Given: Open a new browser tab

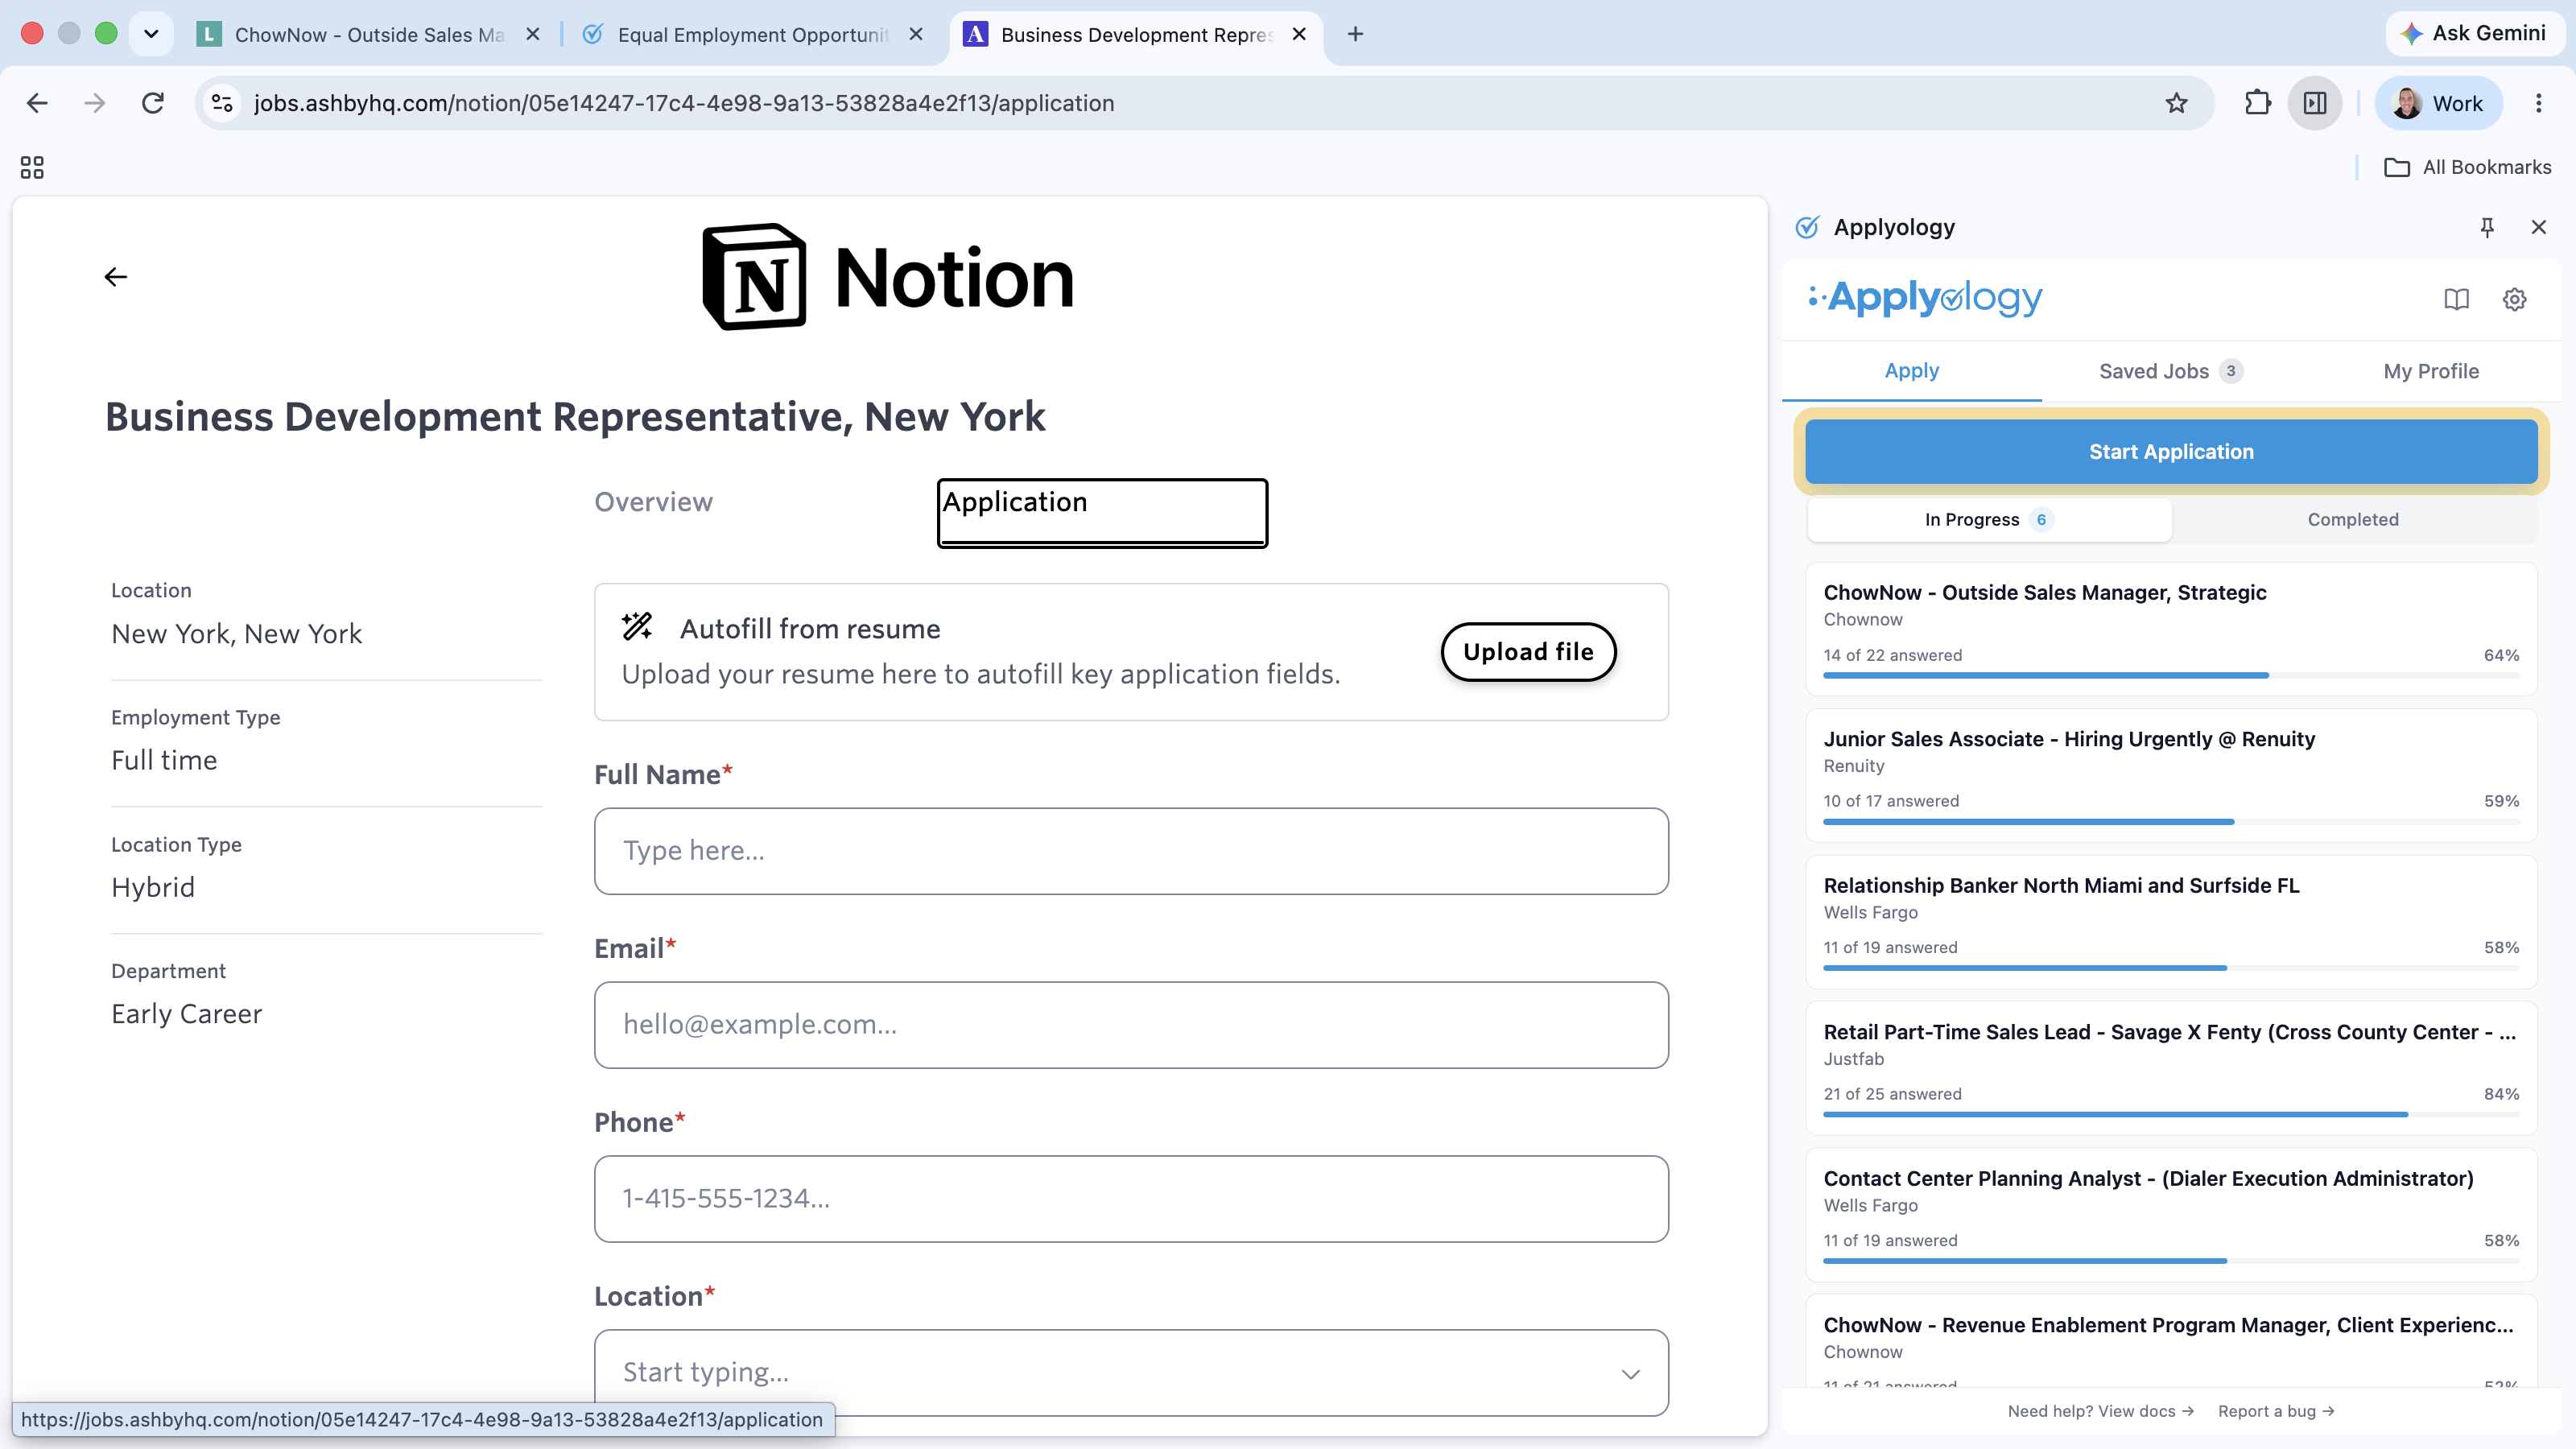Looking at the screenshot, I should point(1355,34).
